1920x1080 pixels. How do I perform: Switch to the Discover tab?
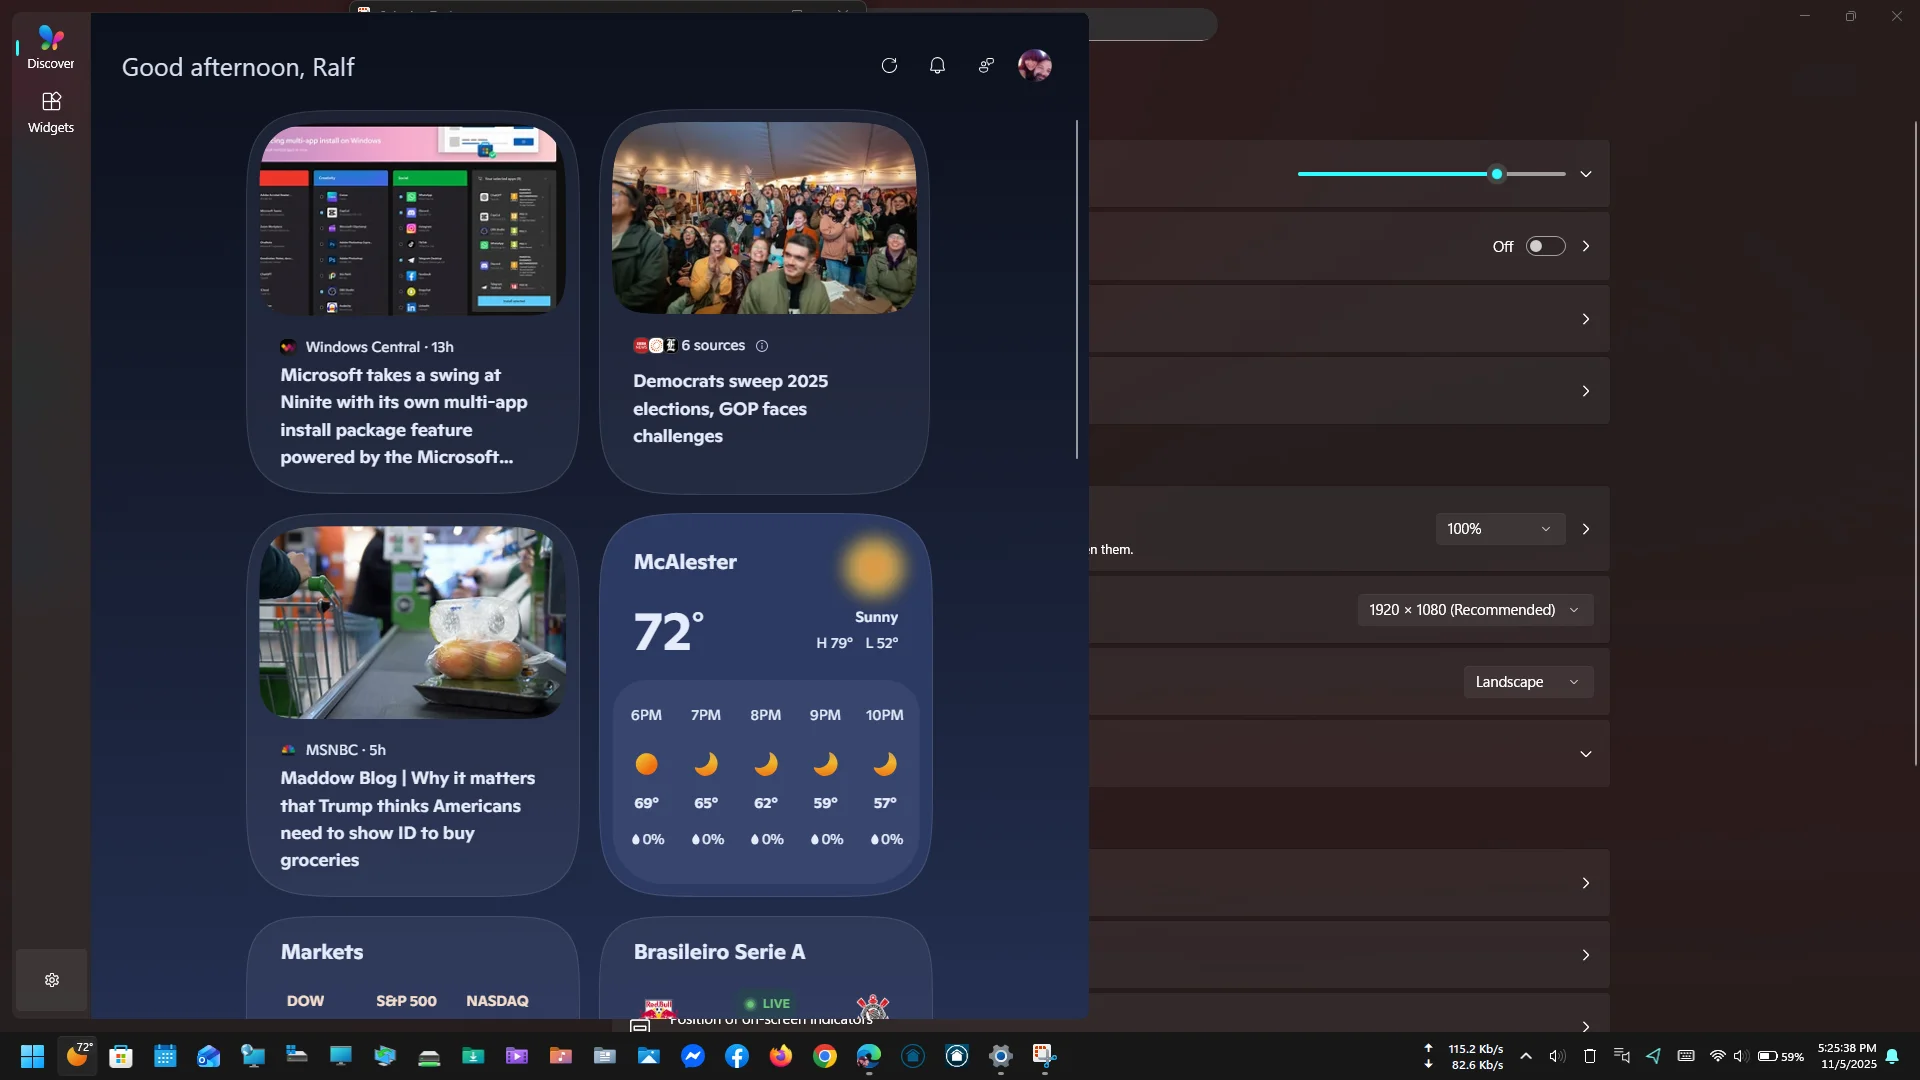pos(51,47)
